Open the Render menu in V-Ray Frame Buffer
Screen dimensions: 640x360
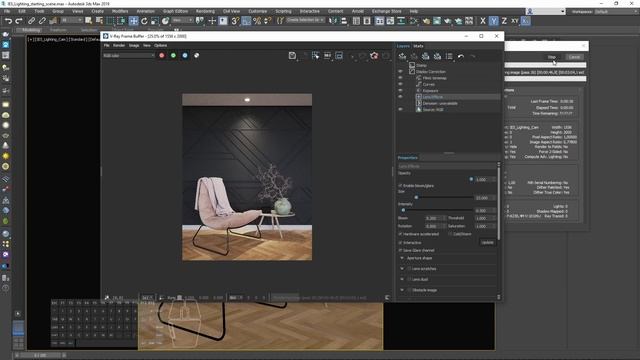click(119, 45)
